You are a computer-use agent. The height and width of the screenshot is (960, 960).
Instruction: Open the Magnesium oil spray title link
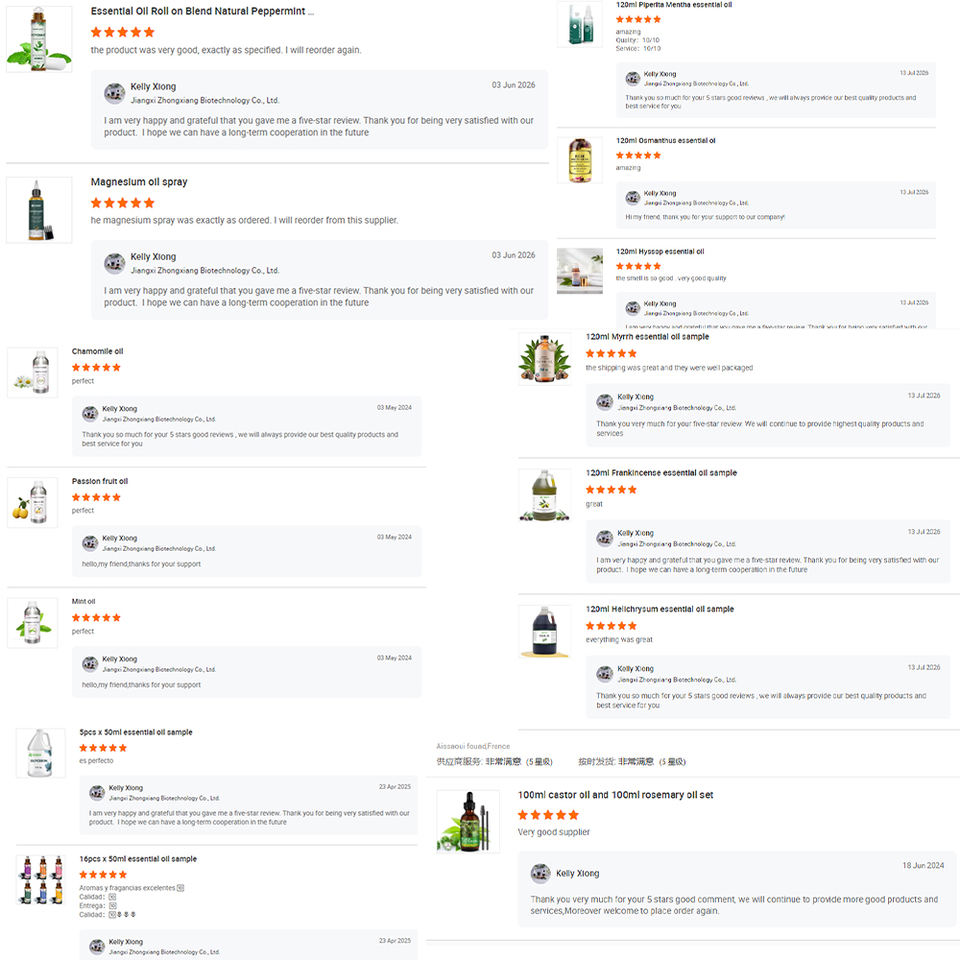(139, 182)
